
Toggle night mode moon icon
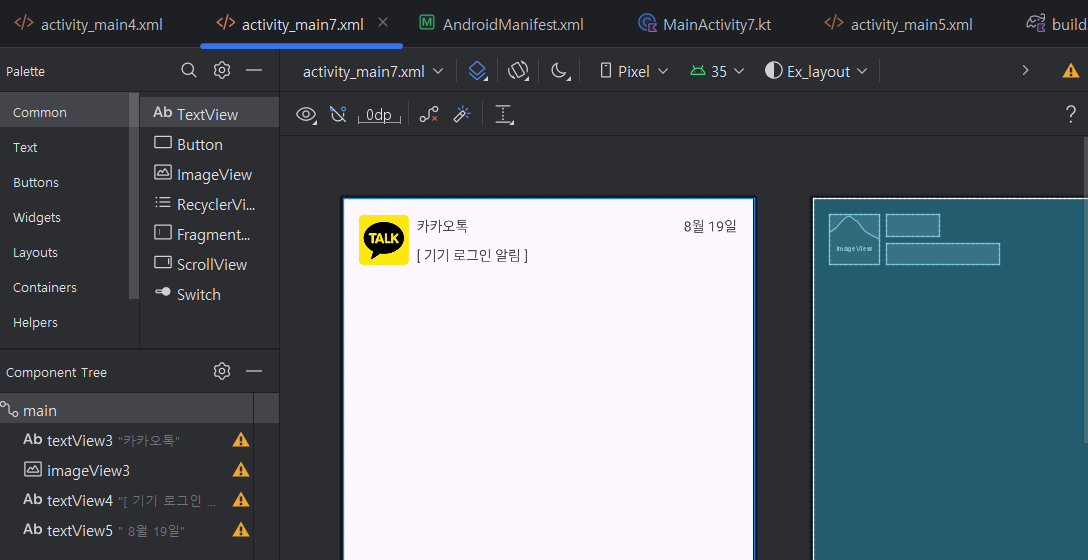[x=559, y=71]
